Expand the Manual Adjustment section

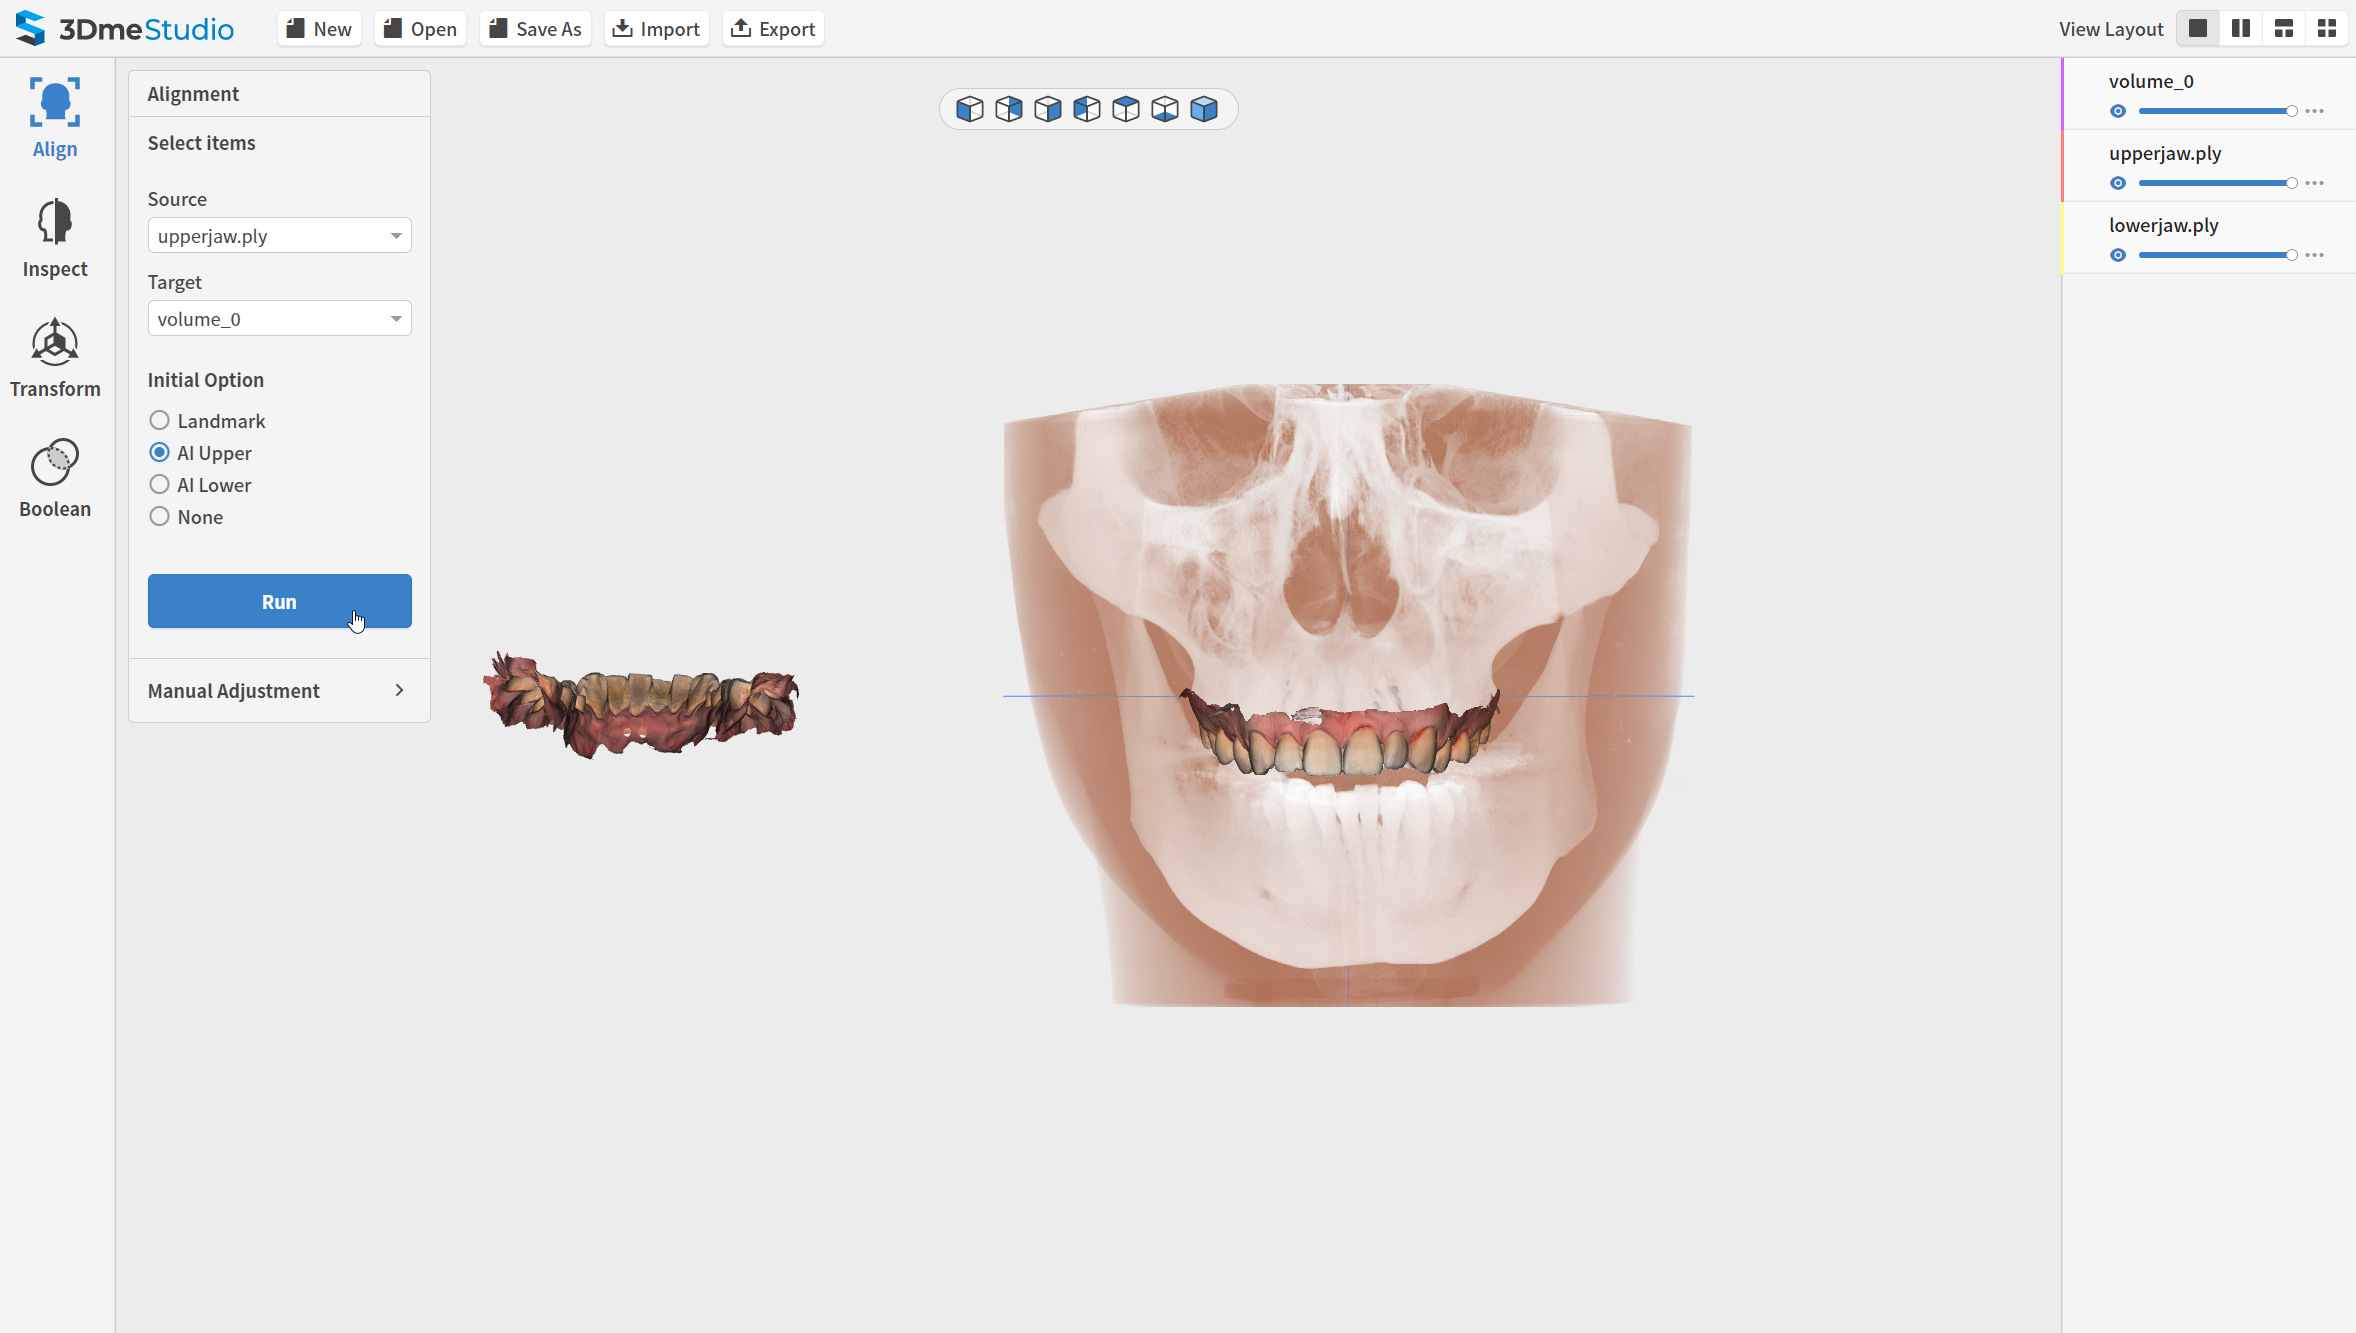tap(279, 691)
